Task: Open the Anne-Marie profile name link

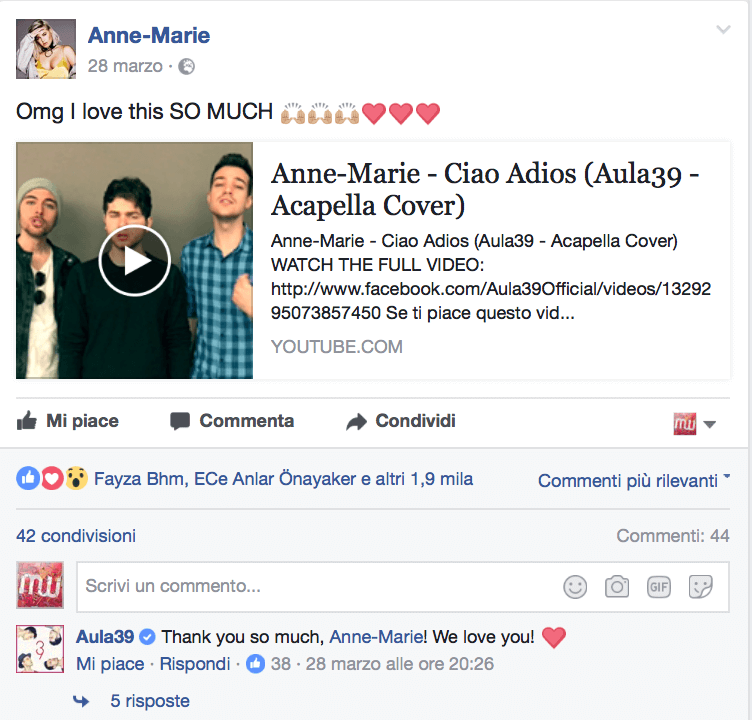Action: [x=149, y=35]
